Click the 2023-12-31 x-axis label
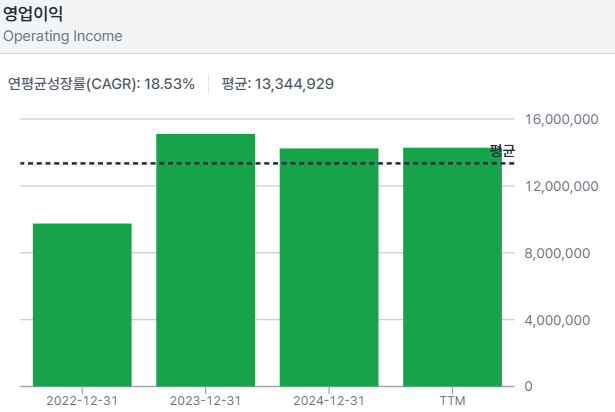This screenshot has height=412, width=615. (x=205, y=401)
